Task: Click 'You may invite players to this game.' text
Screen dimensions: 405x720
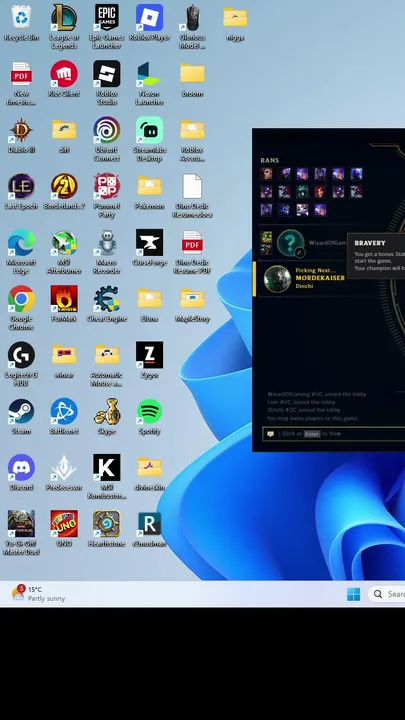Action: (313, 418)
